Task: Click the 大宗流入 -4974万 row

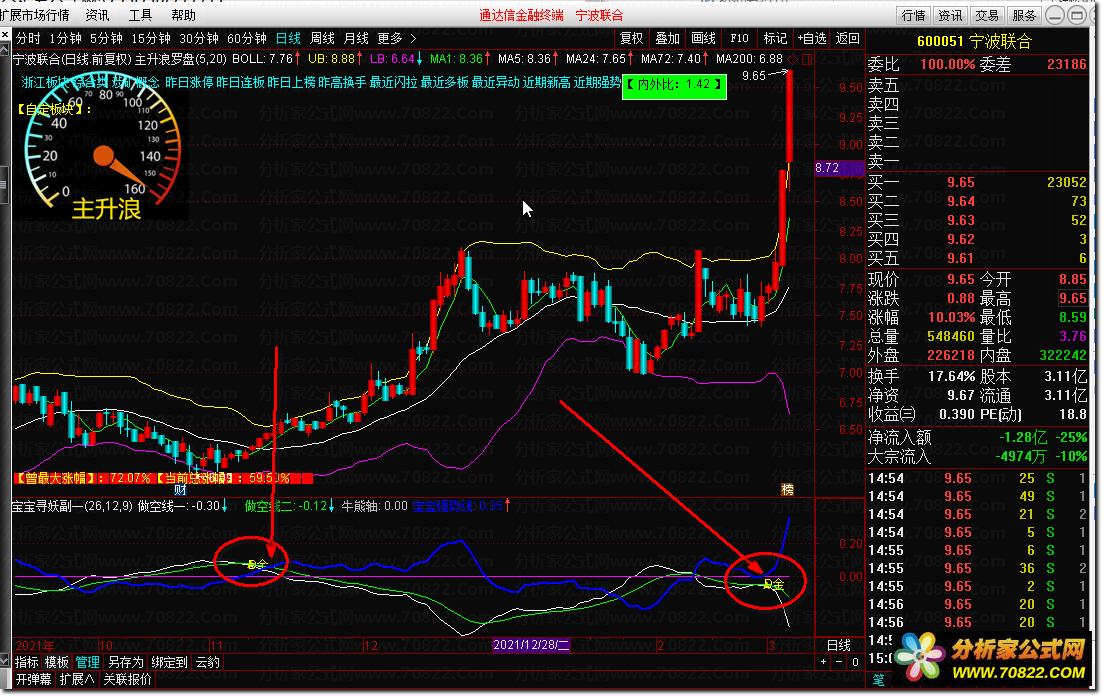Action: click(x=977, y=457)
